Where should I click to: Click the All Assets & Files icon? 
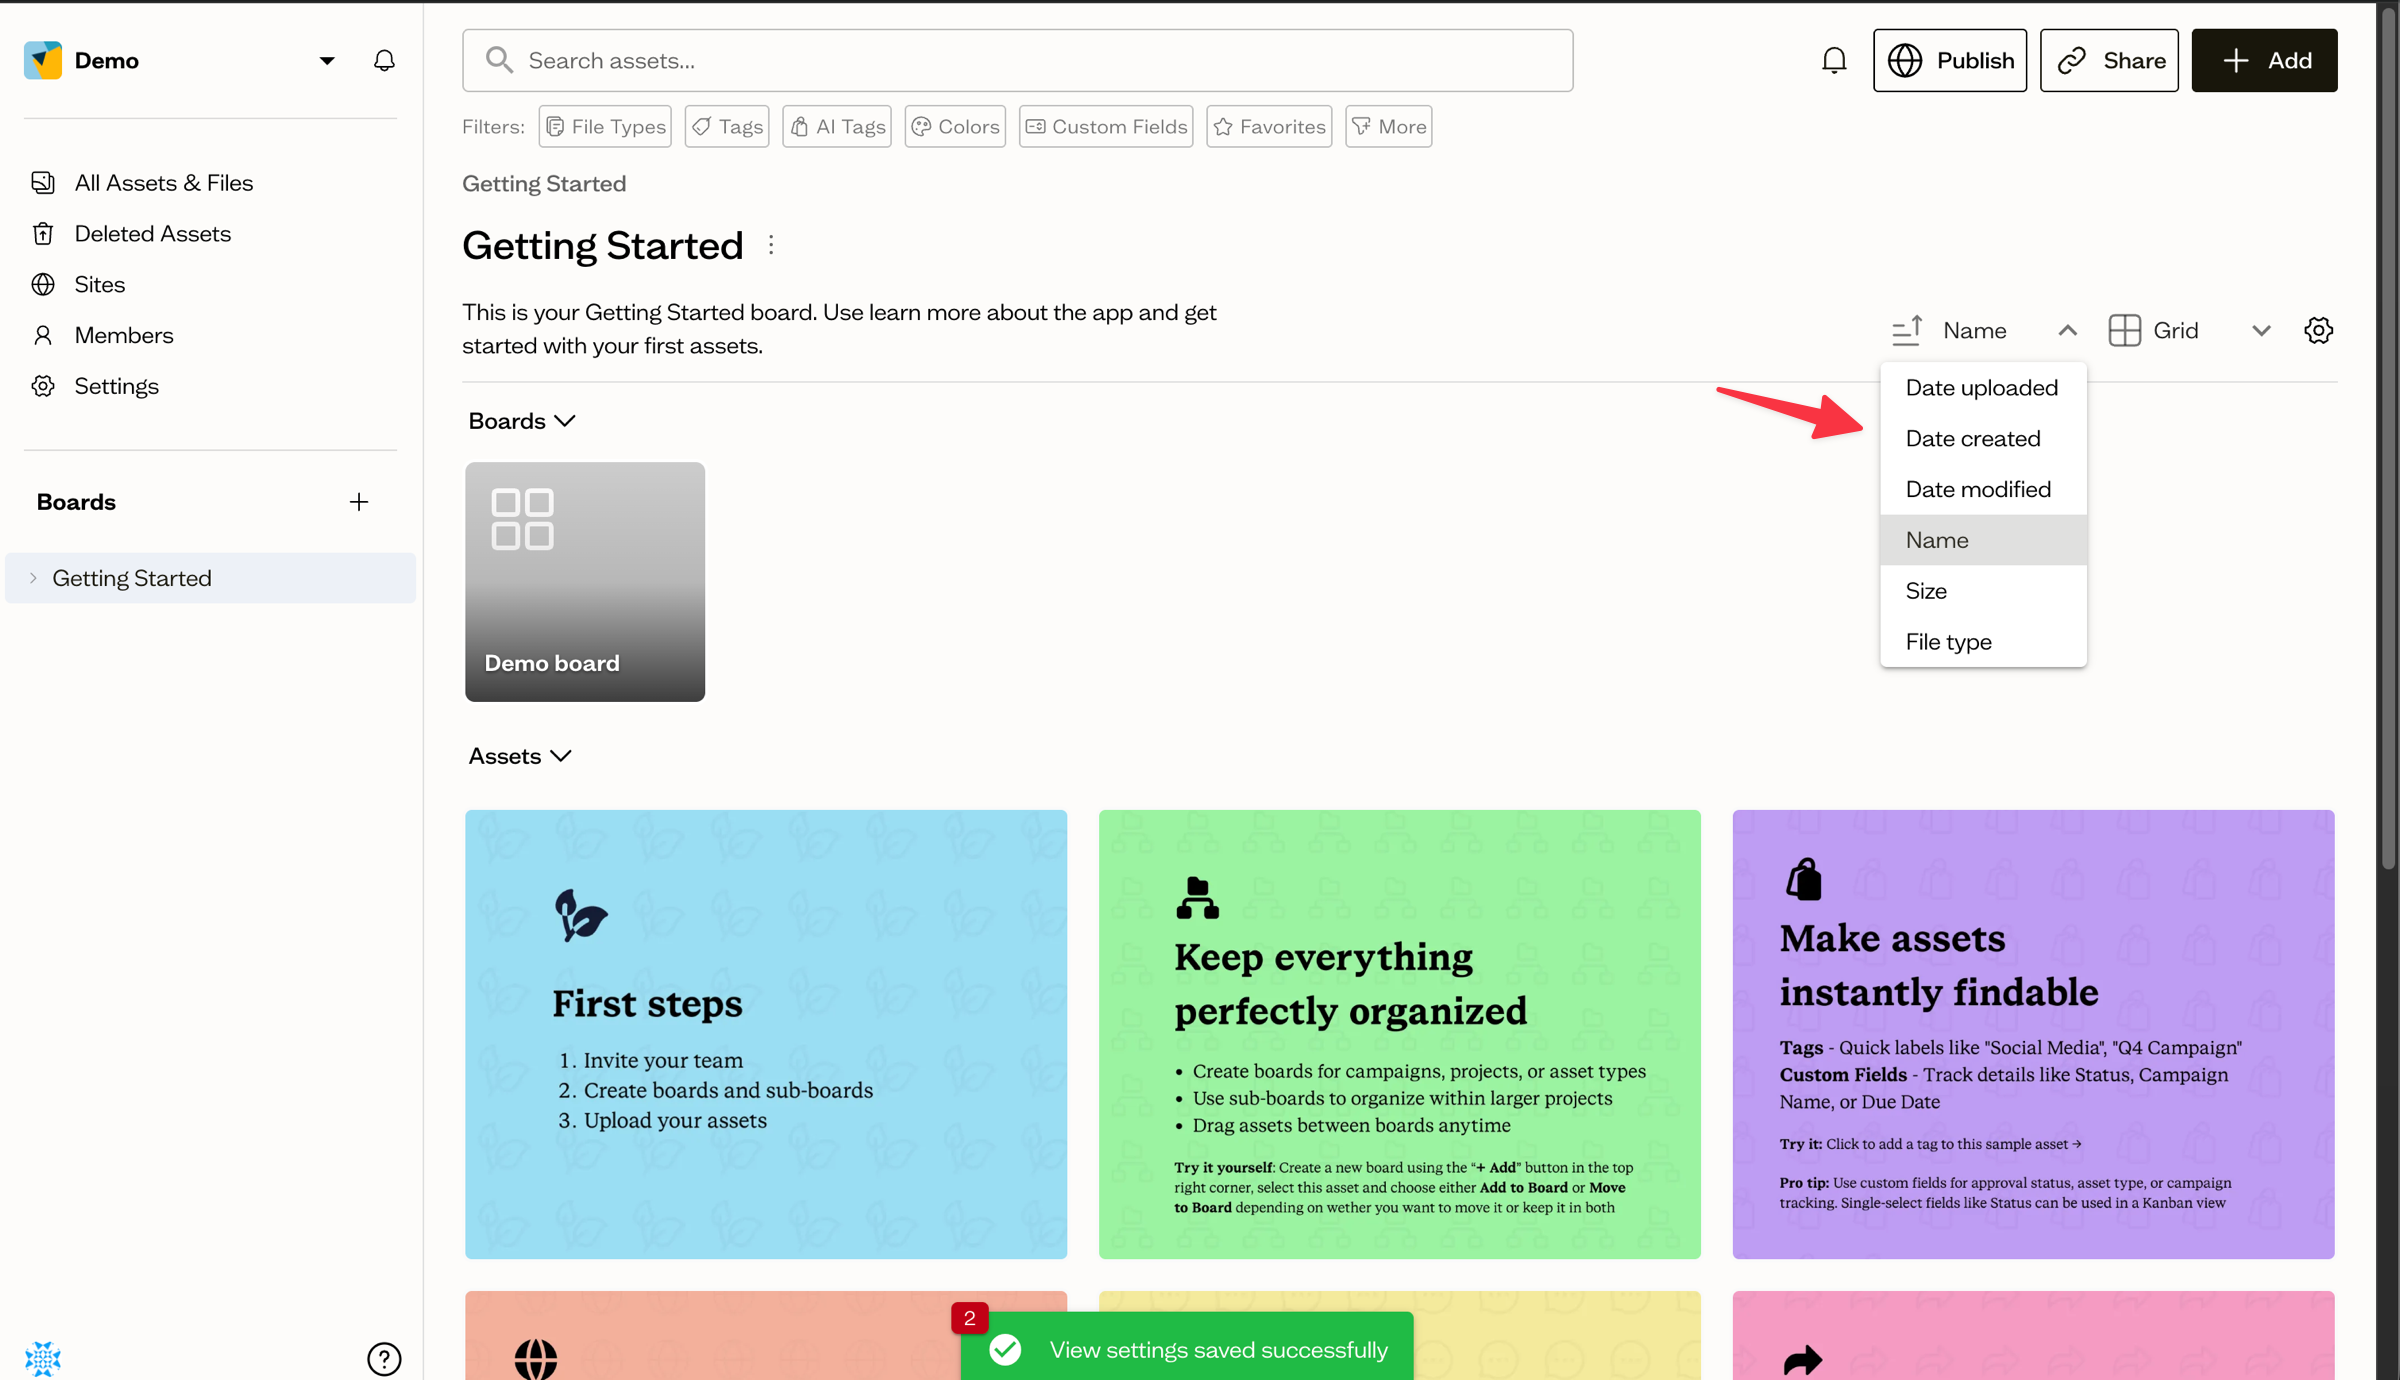[43, 183]
